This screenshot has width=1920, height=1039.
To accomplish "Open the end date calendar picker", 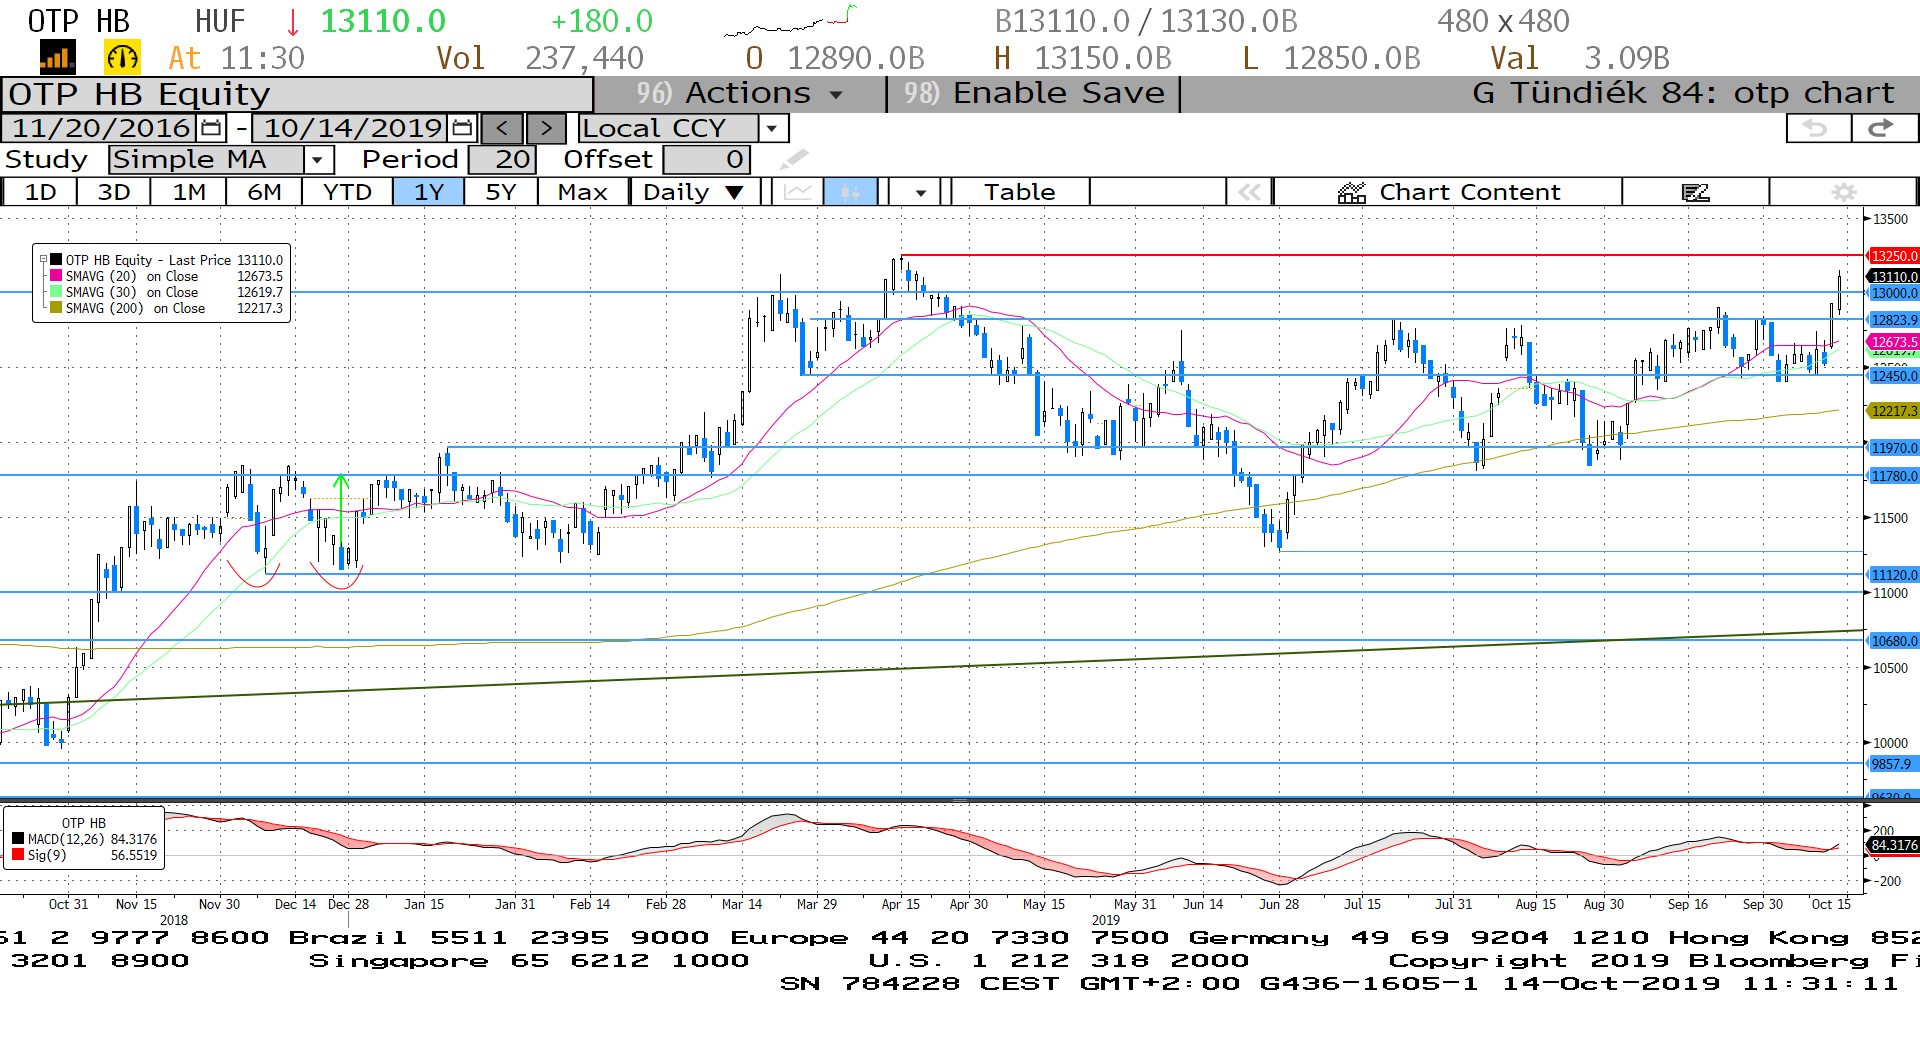I will coord(462,128).
